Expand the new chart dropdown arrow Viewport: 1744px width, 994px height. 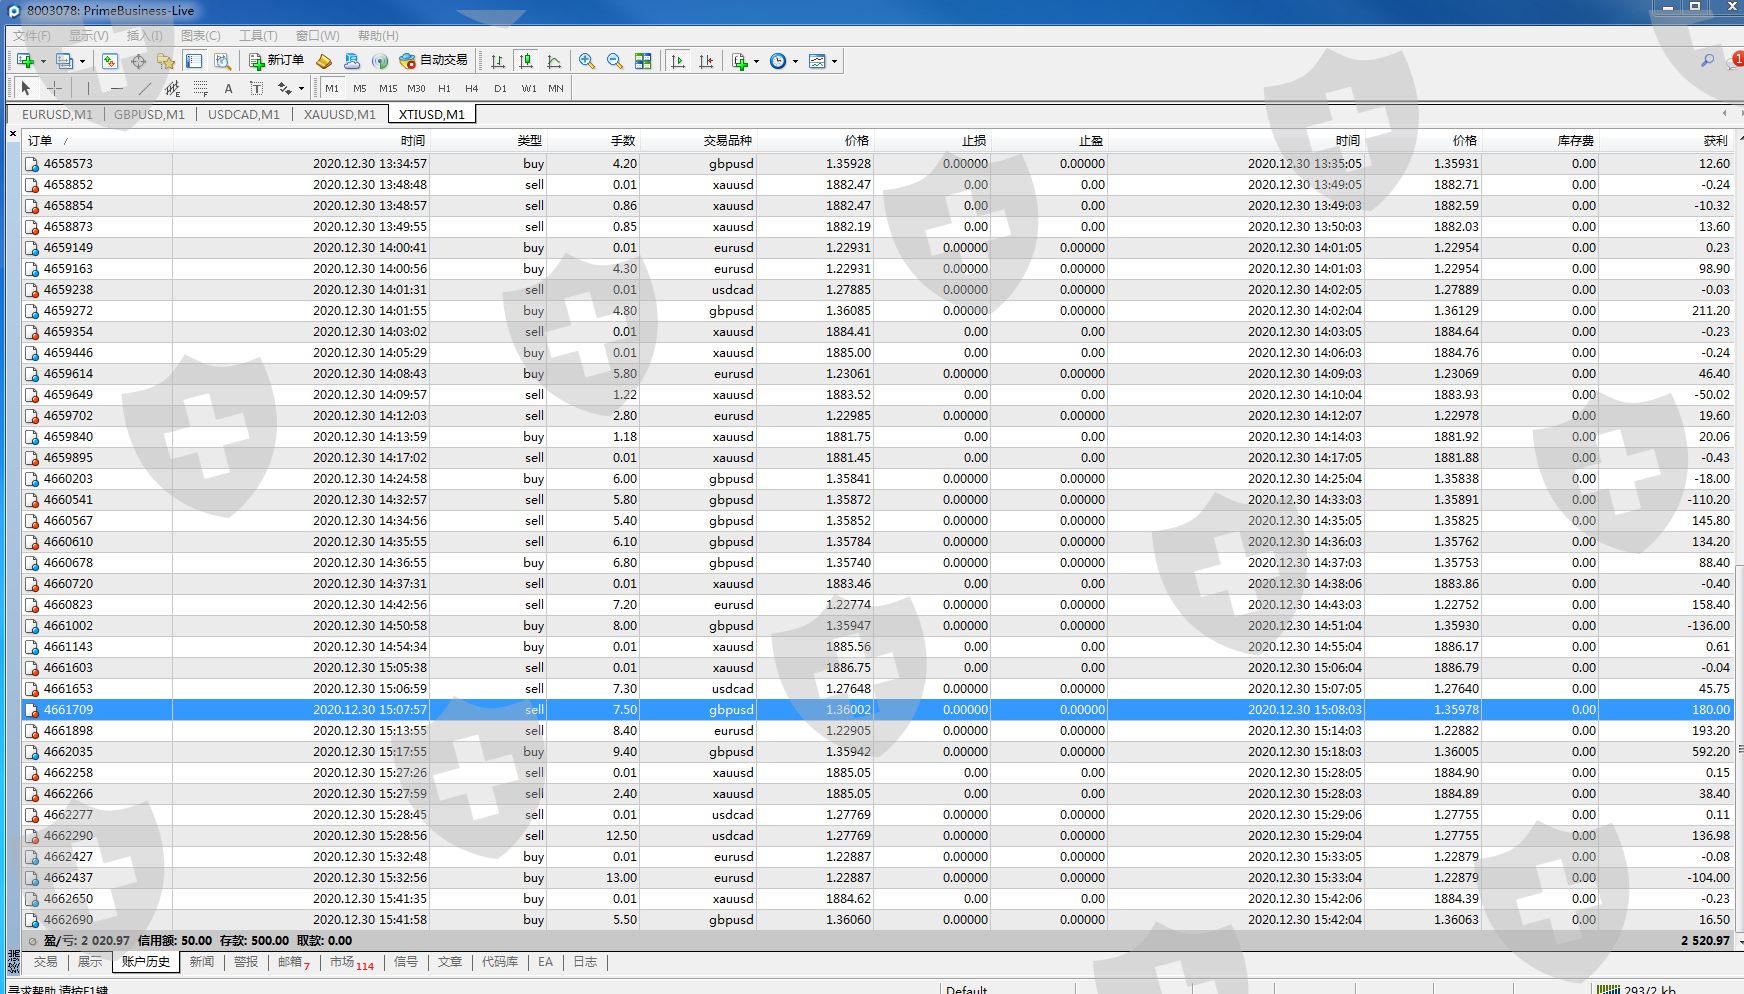pyautogui.click(x=43, y=61)
